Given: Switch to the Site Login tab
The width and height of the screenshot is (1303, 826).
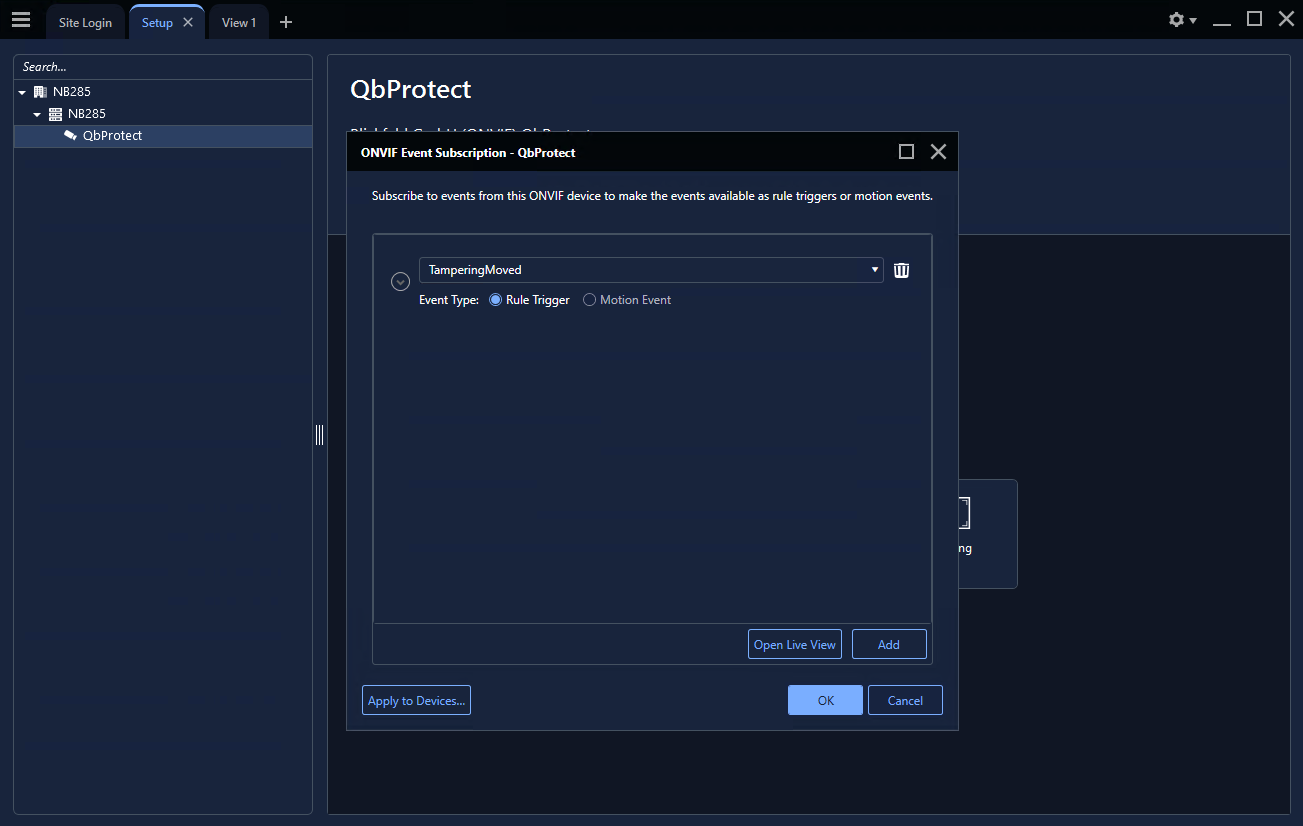Looking at the screenshot, I should [85, 23].
